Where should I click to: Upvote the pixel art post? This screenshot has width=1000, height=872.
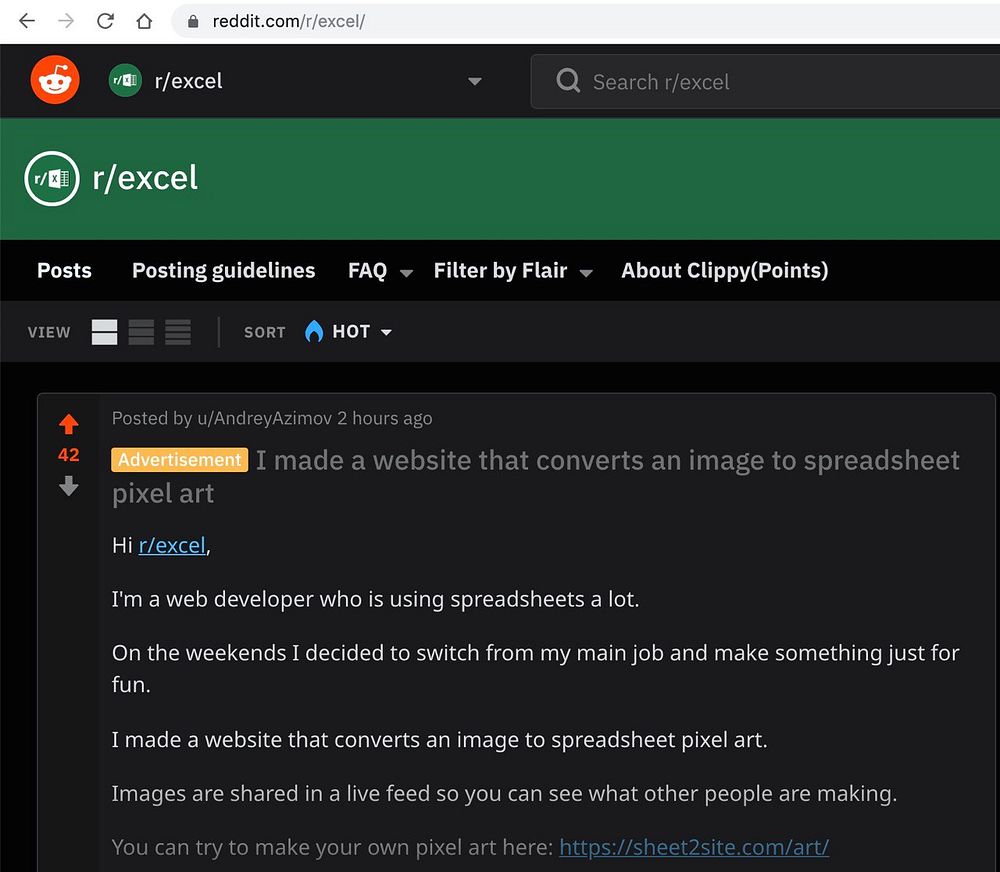(x=68, y=424)
